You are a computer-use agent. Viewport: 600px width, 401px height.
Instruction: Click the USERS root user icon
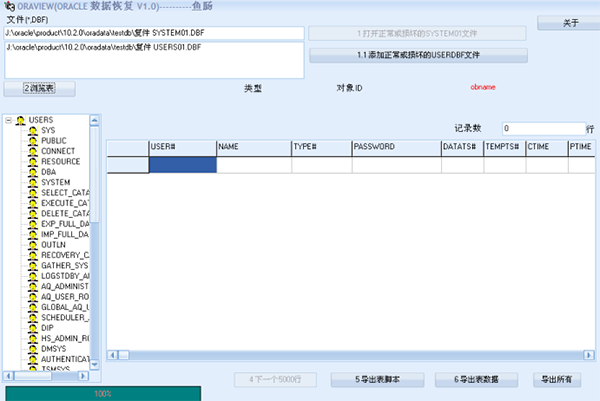pyautogui.click(x=20, y=121)
